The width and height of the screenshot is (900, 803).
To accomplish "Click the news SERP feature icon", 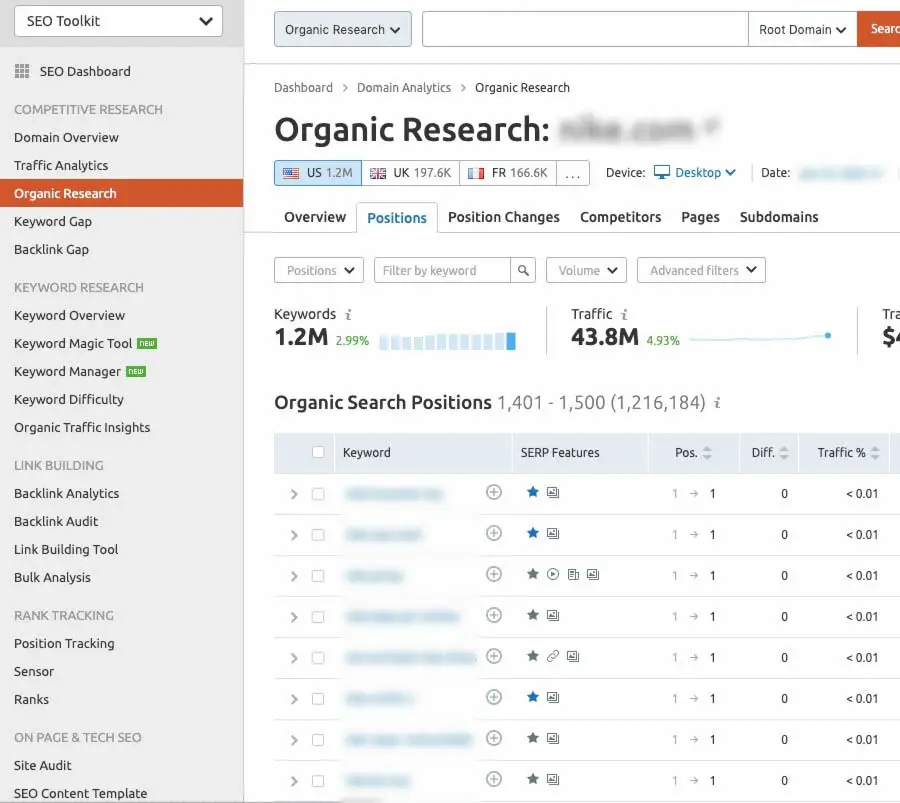I will pyautogui.click(x=573, y=575).
